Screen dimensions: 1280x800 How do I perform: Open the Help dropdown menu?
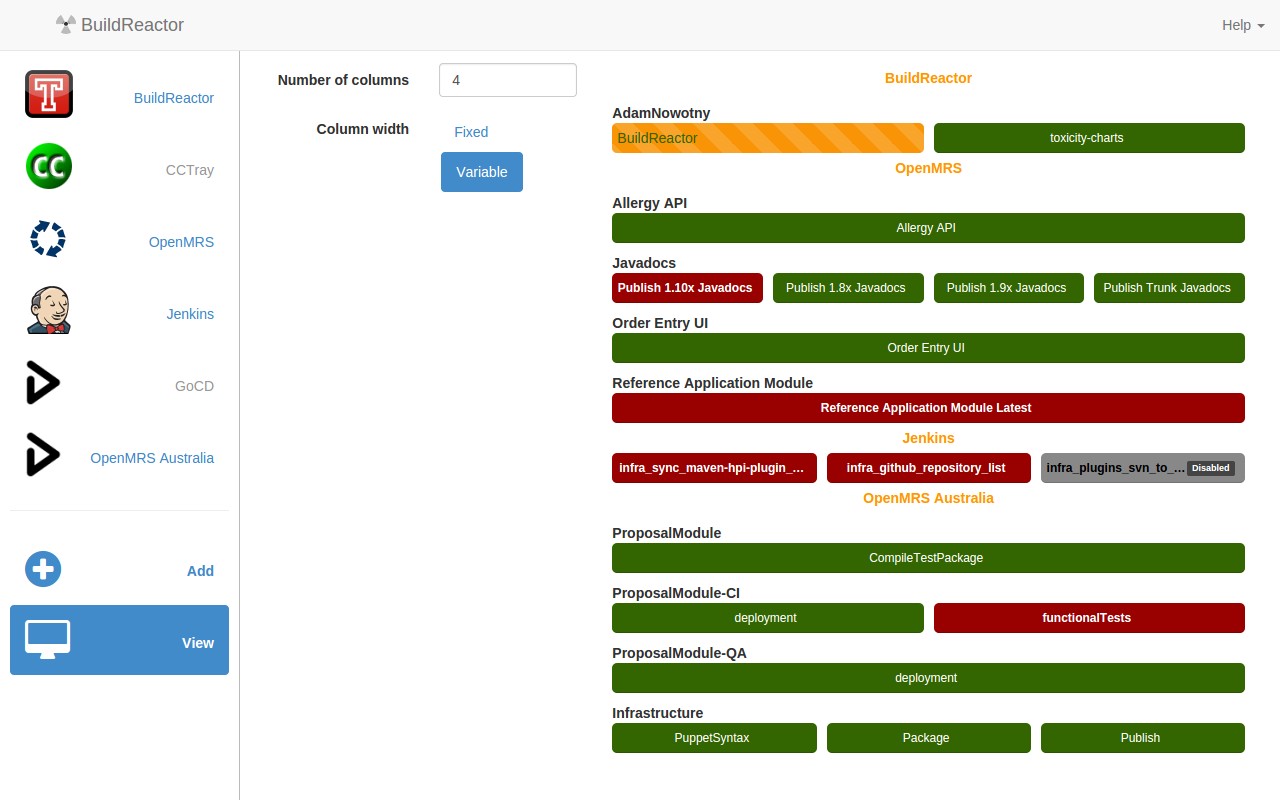(x=1243, y=25)
